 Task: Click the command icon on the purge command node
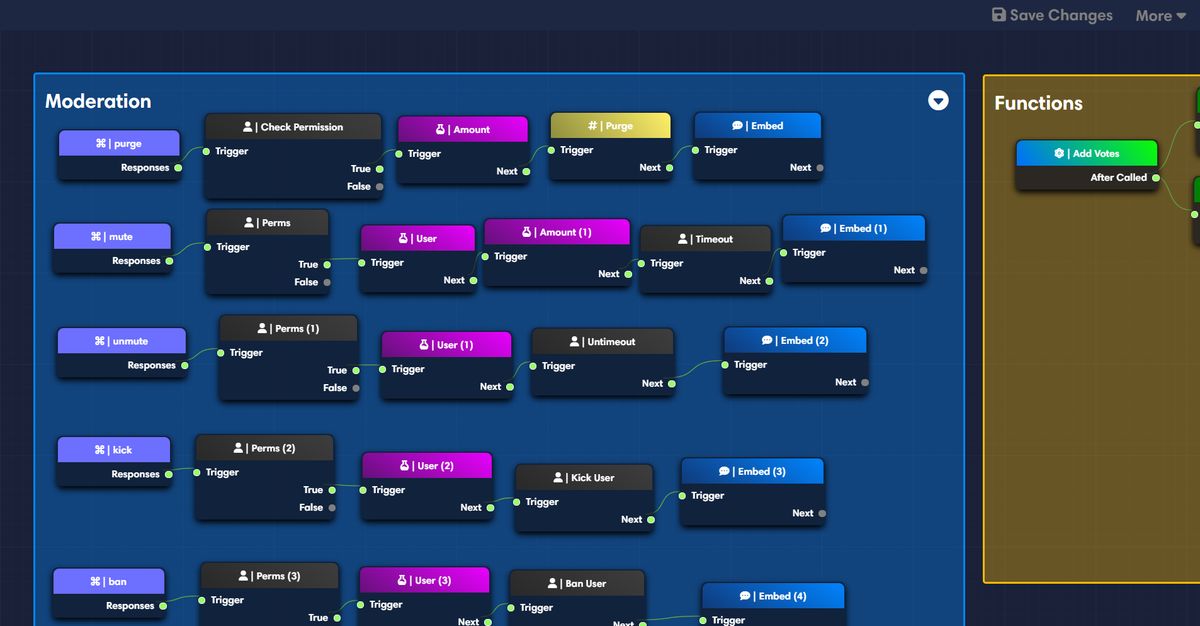pyautogui.click(x=99, y=143)
